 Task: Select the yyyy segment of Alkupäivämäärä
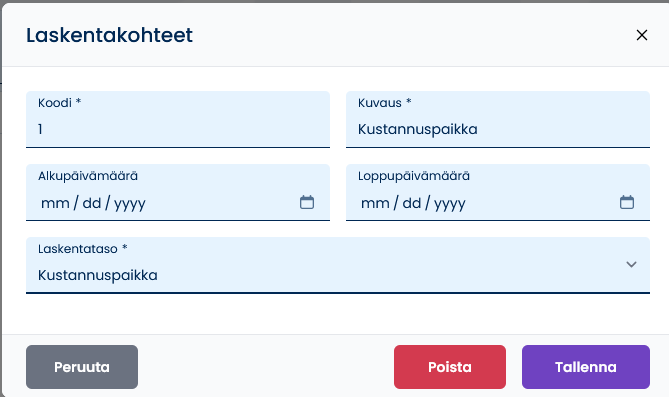130,204
